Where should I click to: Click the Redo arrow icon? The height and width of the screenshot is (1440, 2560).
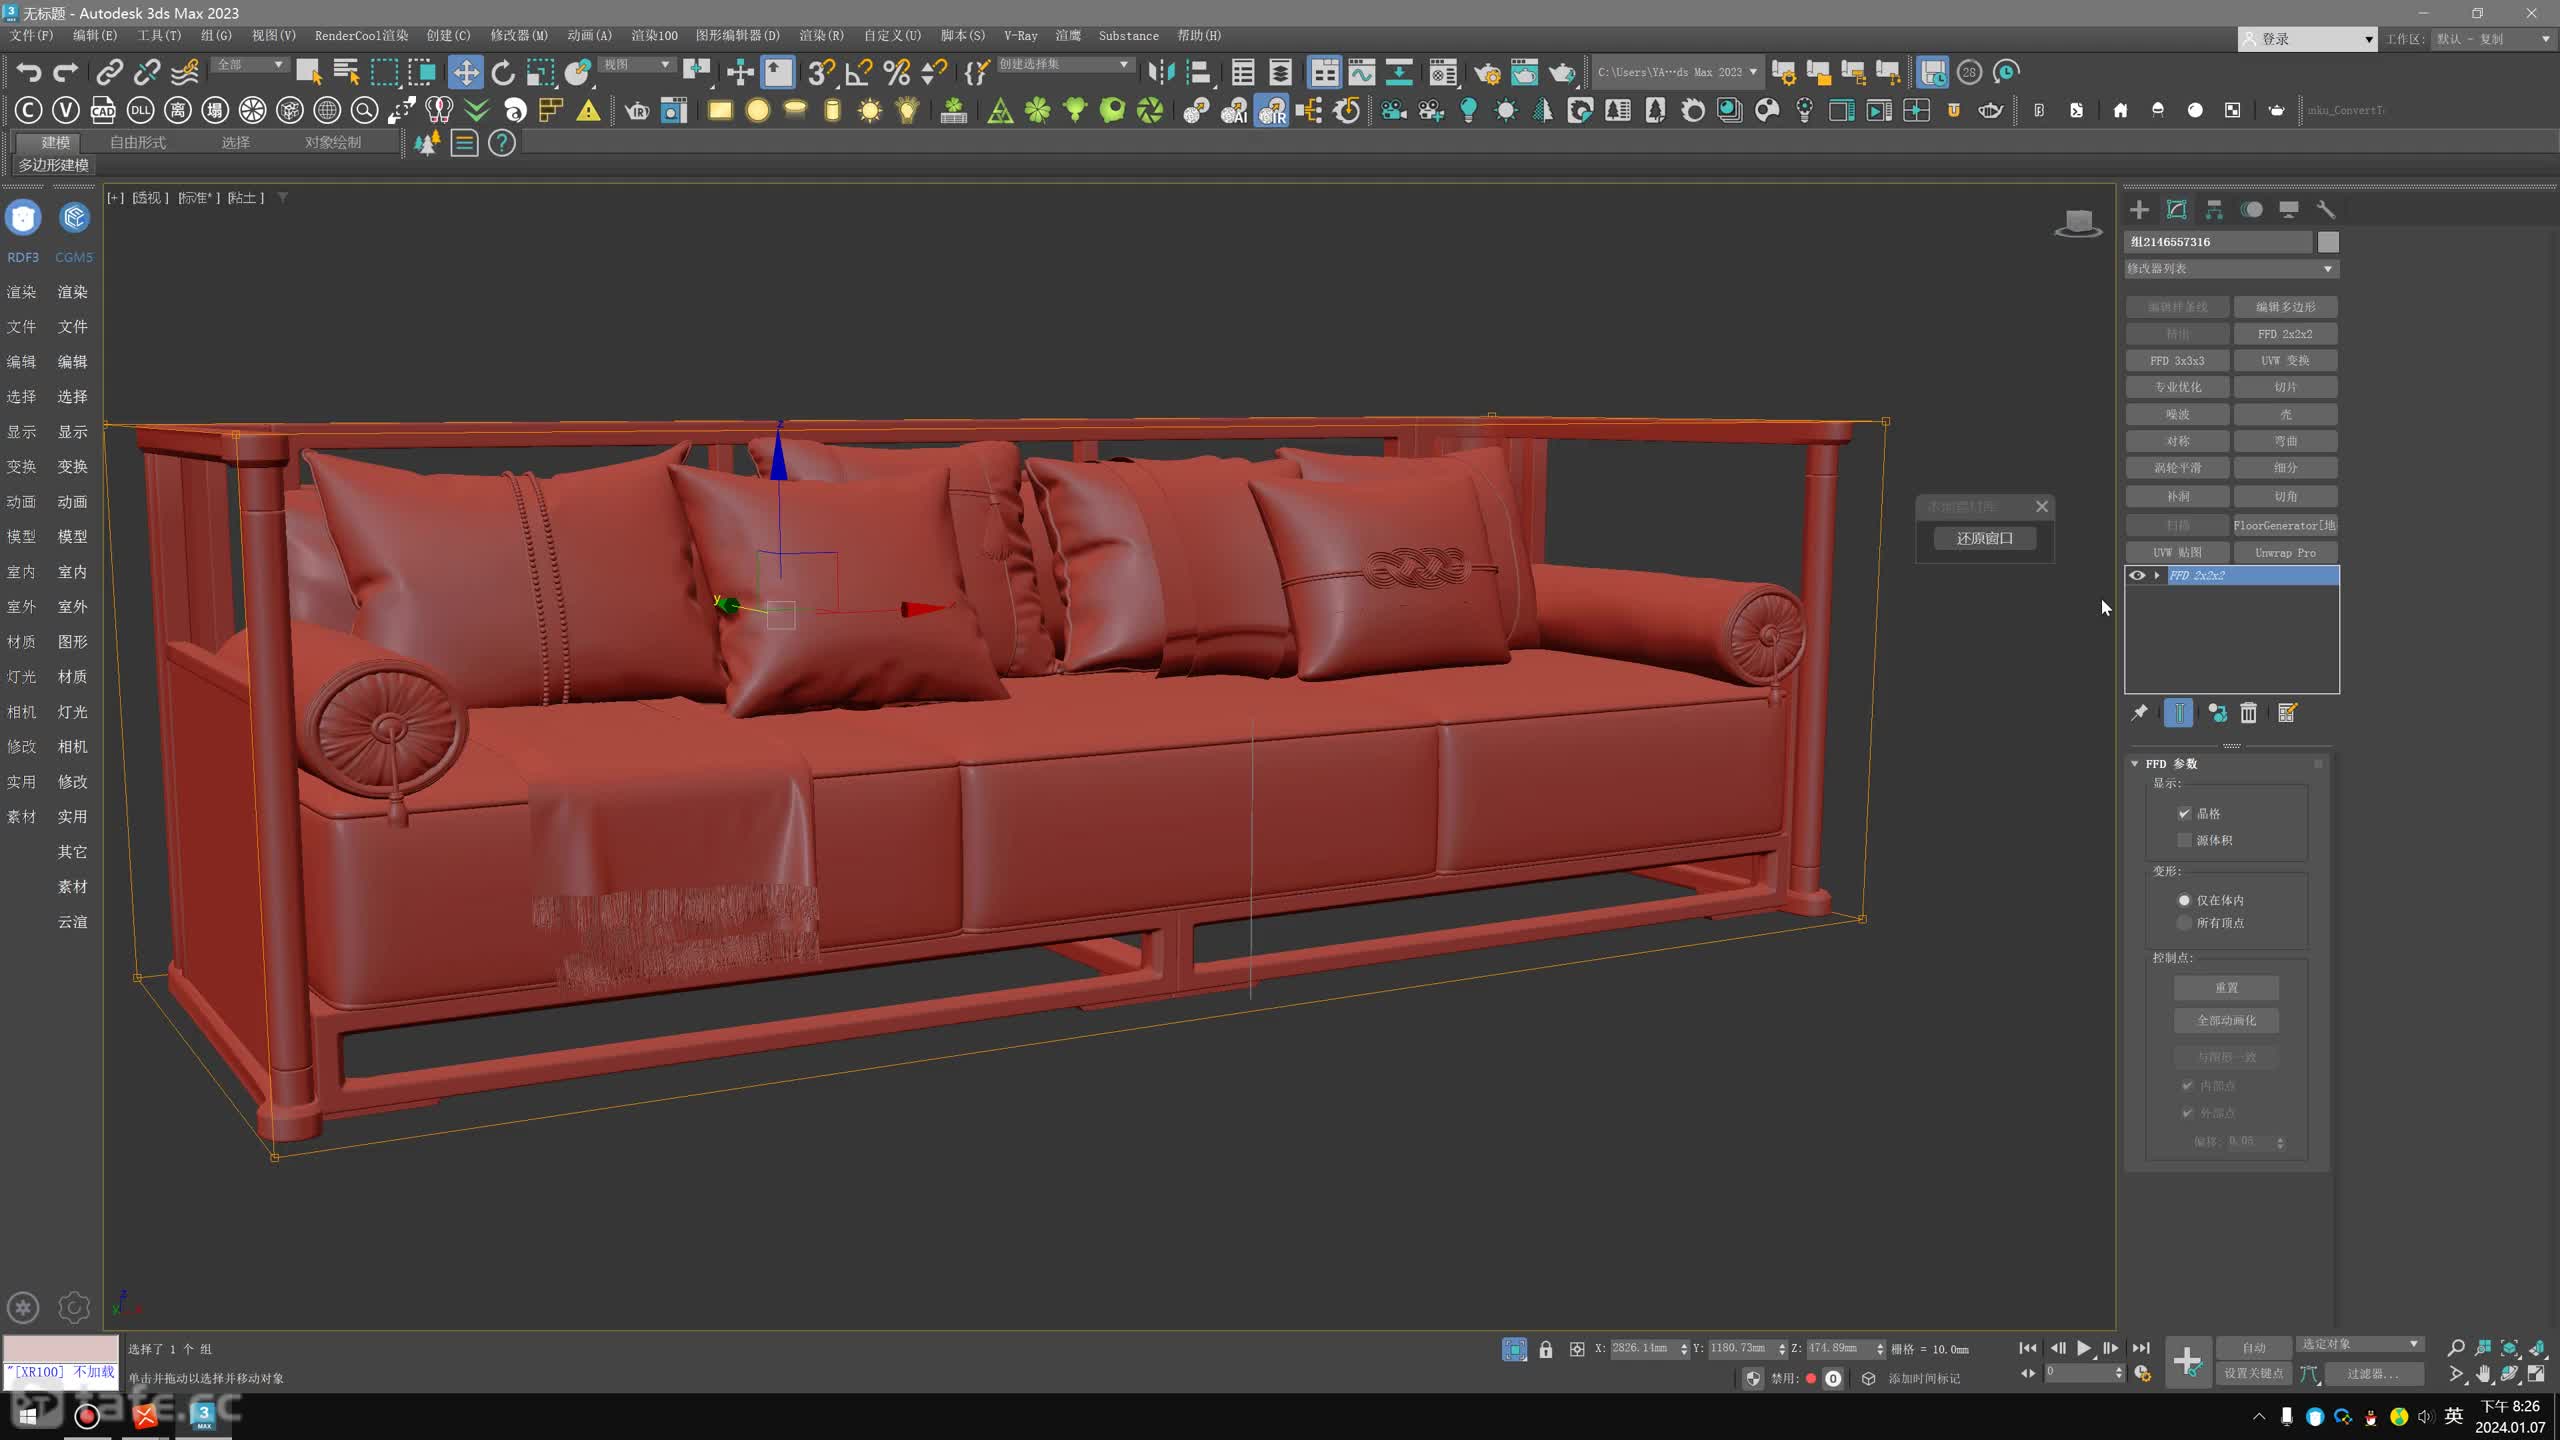click(x=65, y=72)
